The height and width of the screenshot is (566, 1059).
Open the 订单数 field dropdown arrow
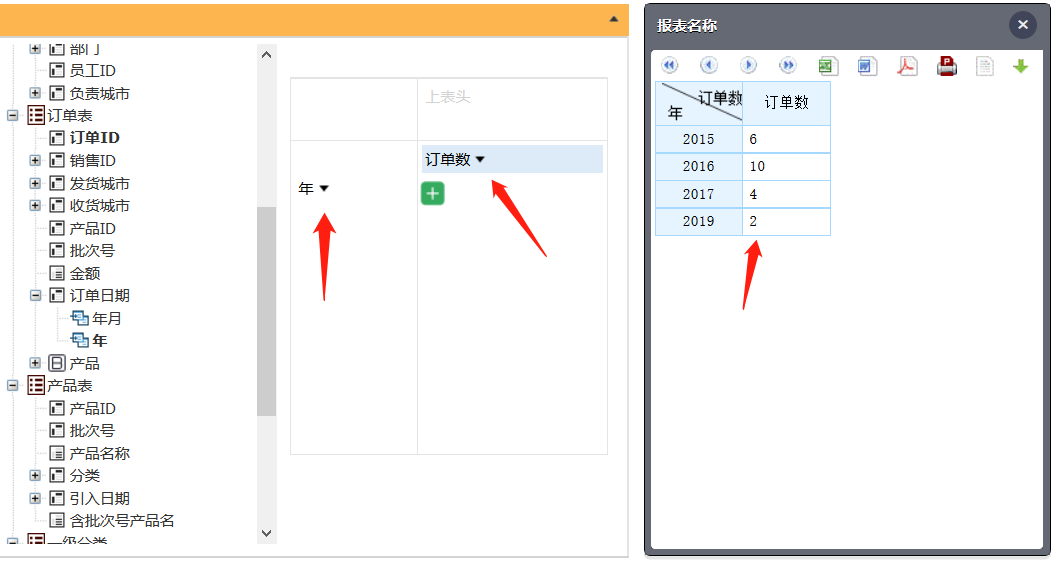point(480,160)
